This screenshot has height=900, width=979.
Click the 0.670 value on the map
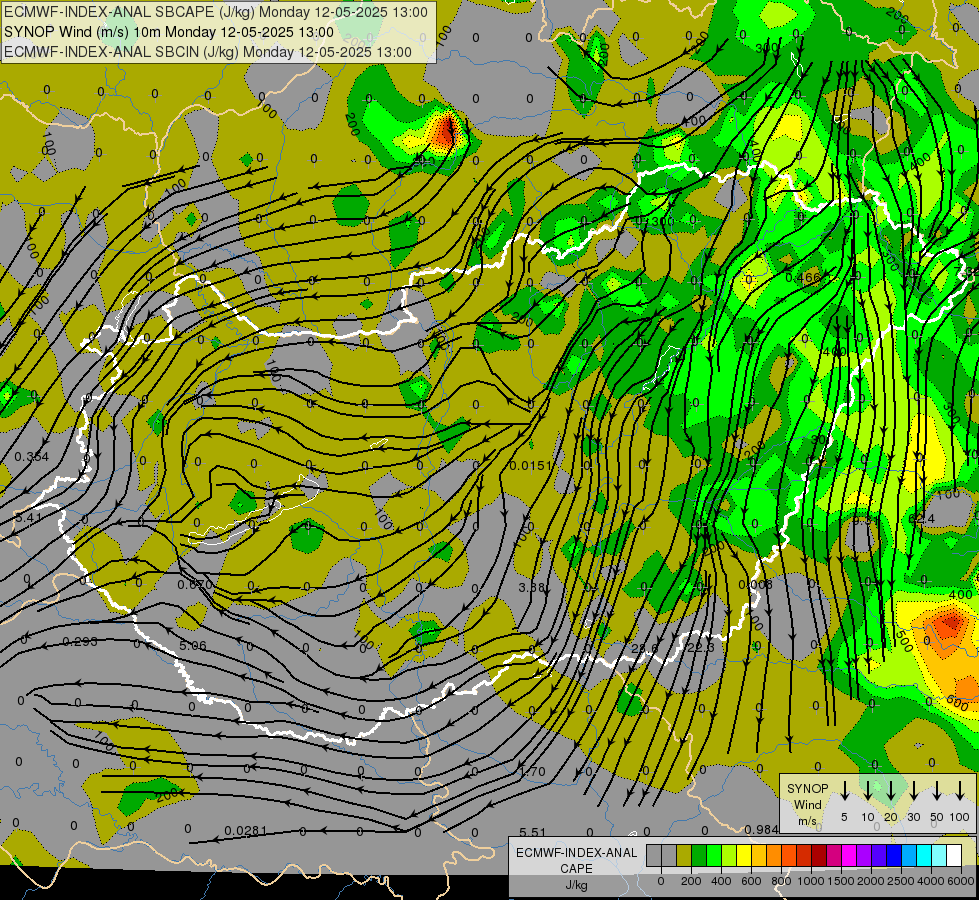tap(195, 585)
